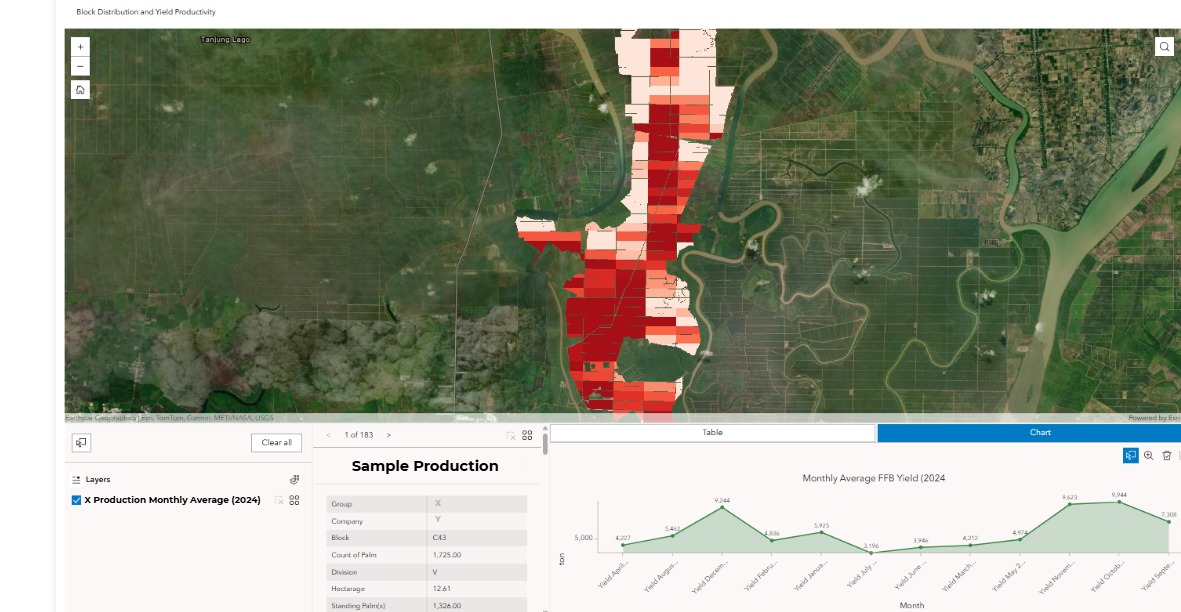Click the chart zoom magnifier icon
This screenshot has height=612, width=1181.
(x=1148, y=455)
